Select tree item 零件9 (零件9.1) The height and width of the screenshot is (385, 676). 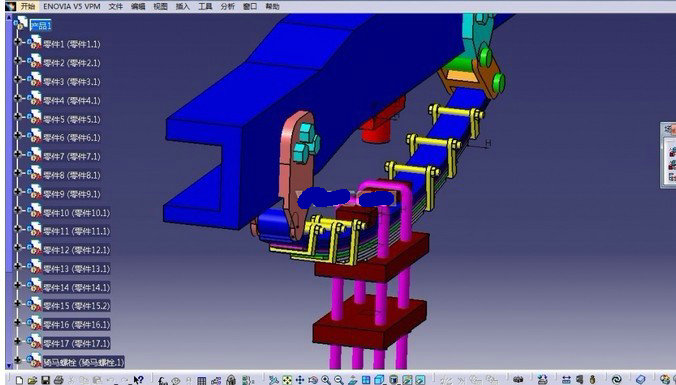(x=72, y=194)
